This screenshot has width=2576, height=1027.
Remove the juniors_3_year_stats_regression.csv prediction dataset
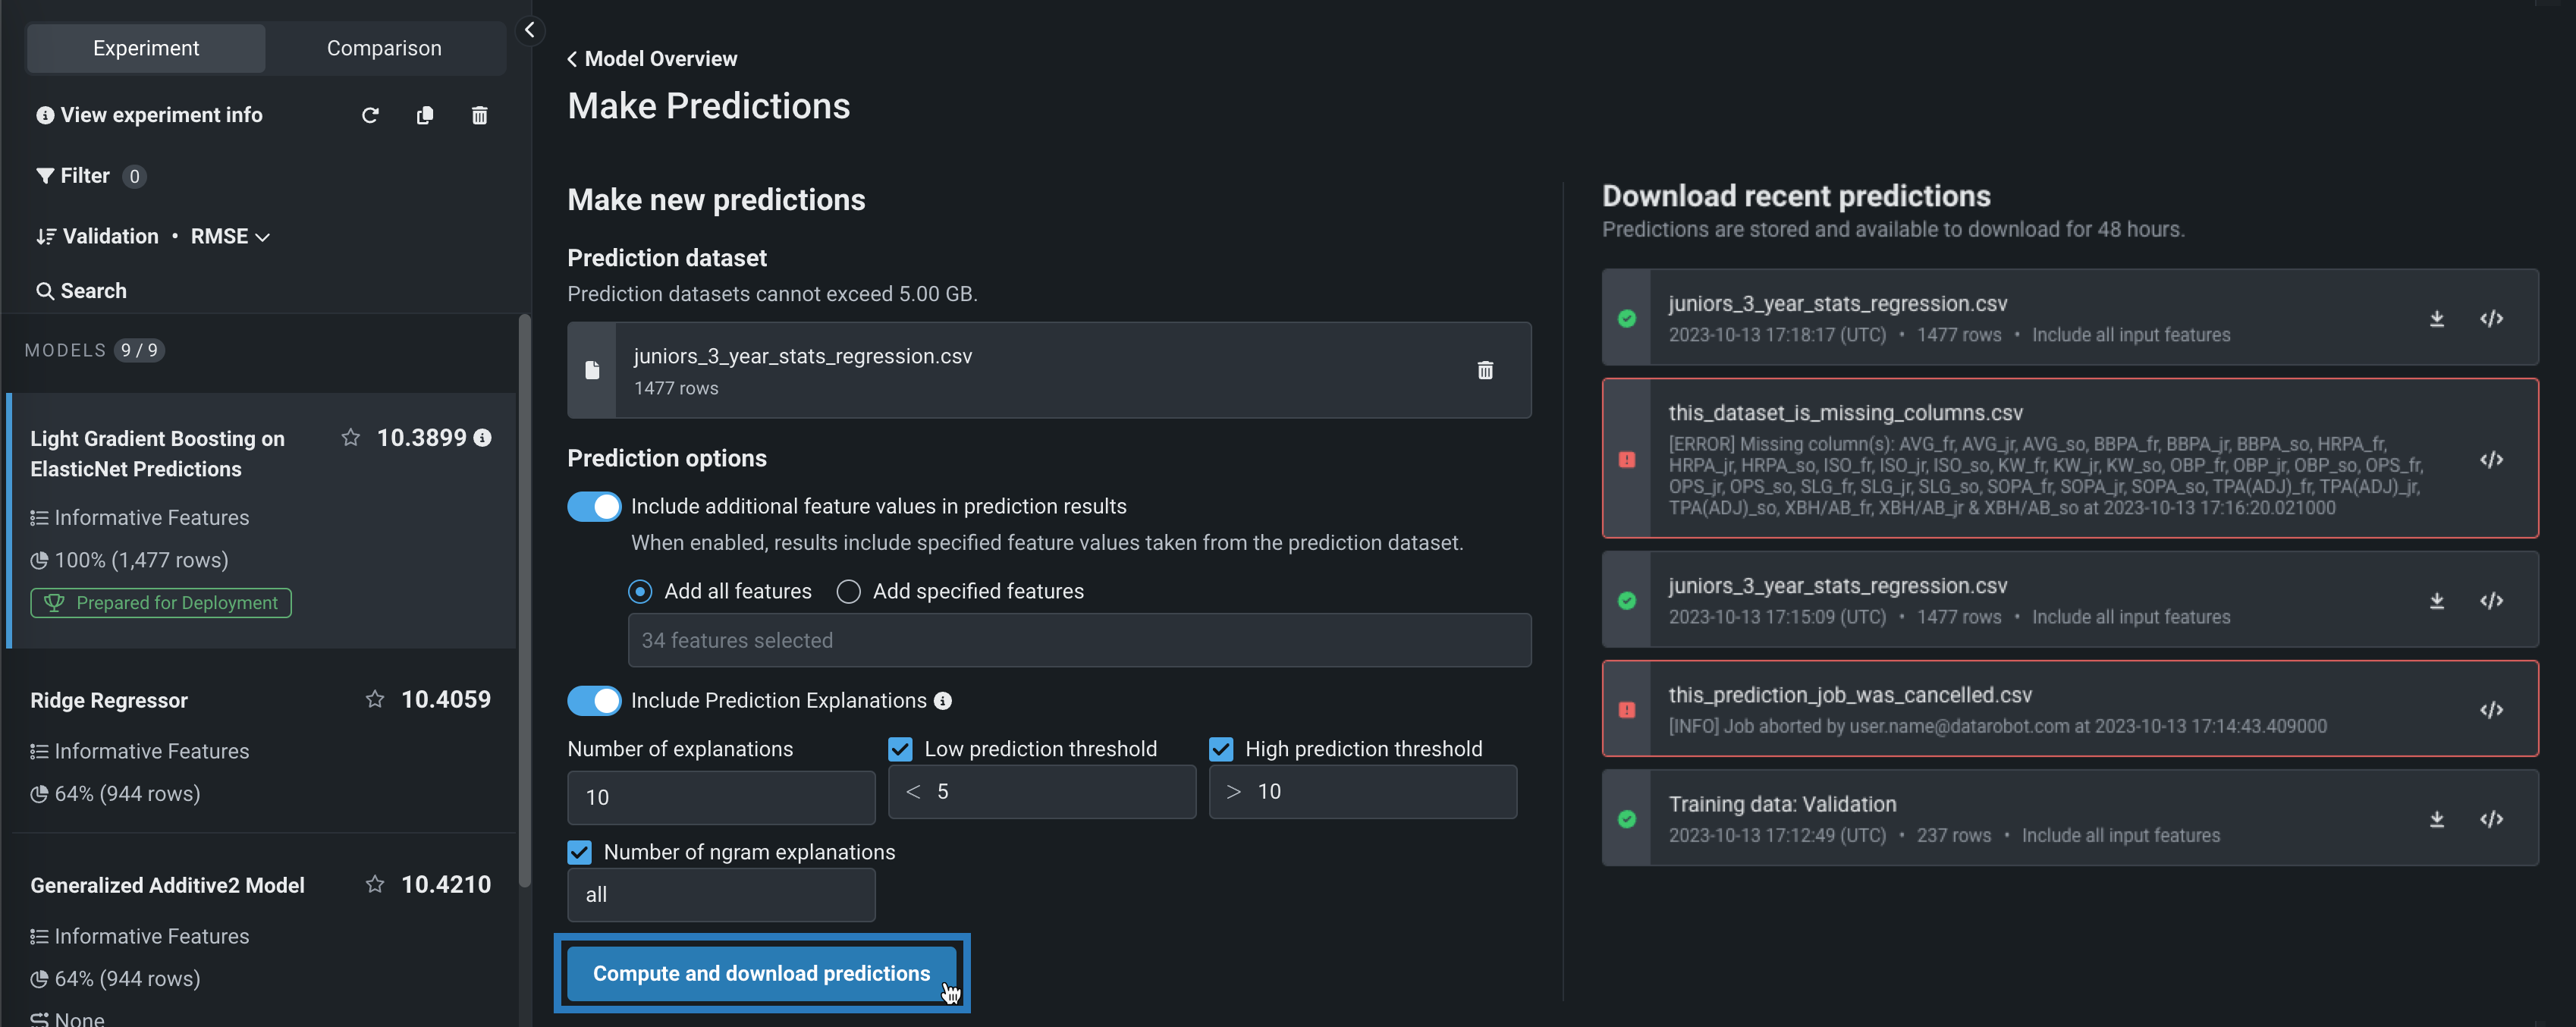pos(1485,371)
